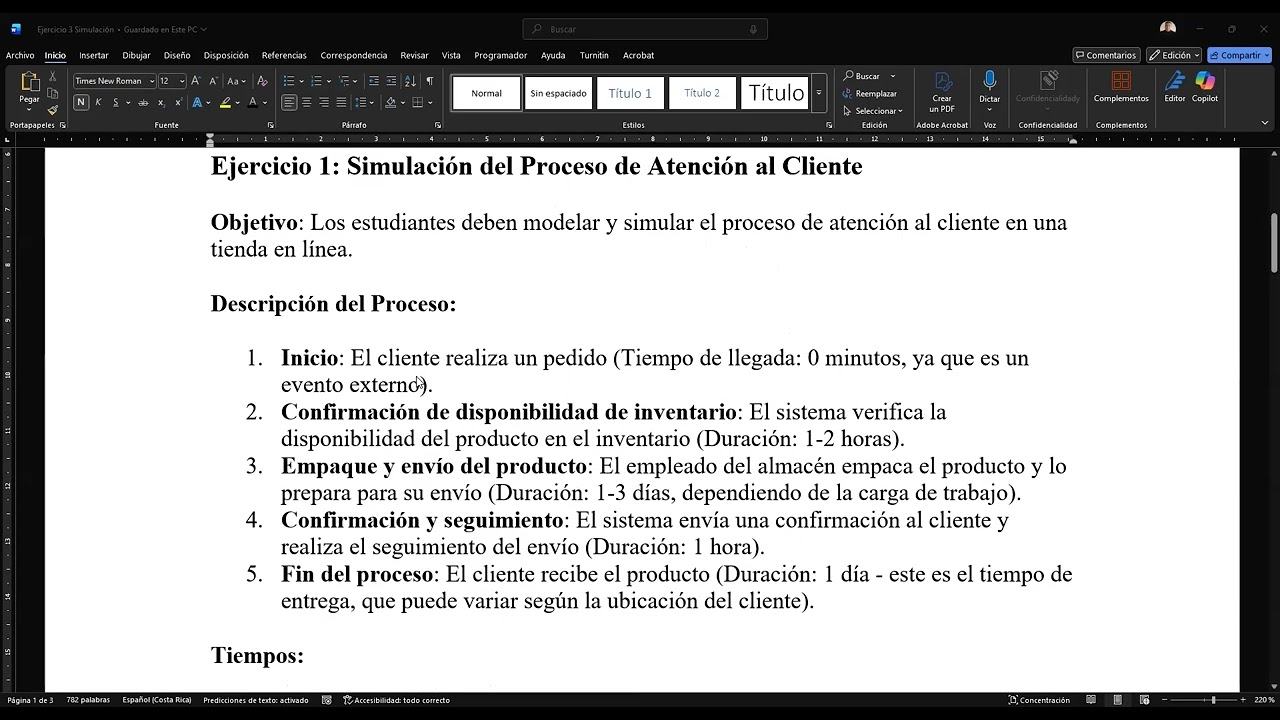This screenshot has height=720, width=1280.
Task: Click the multilevel list icon
Action: coord(344,81)
